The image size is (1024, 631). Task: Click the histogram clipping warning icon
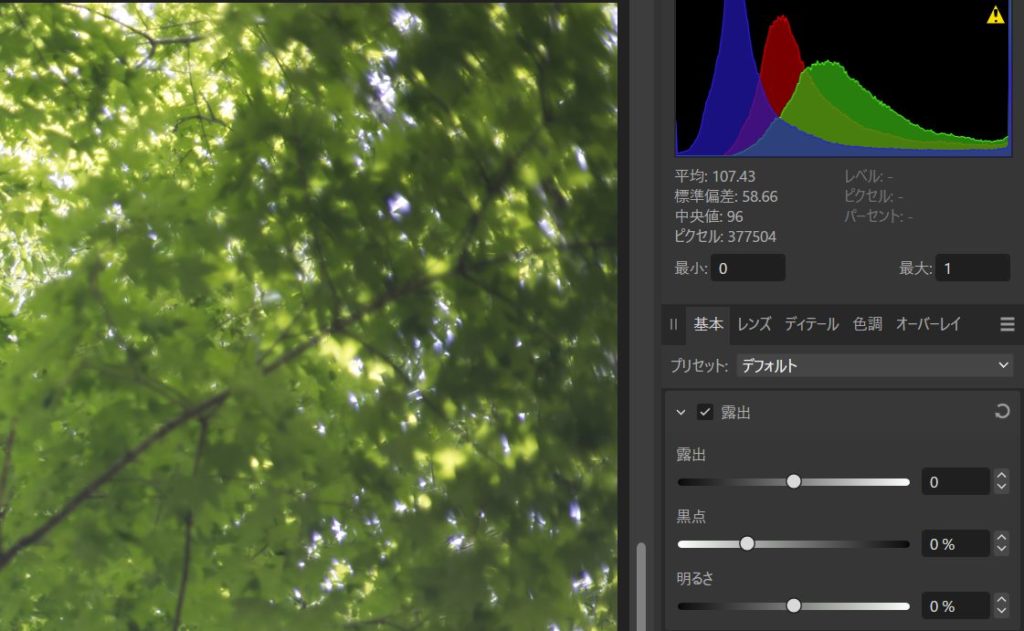click(x=995, y=15)
